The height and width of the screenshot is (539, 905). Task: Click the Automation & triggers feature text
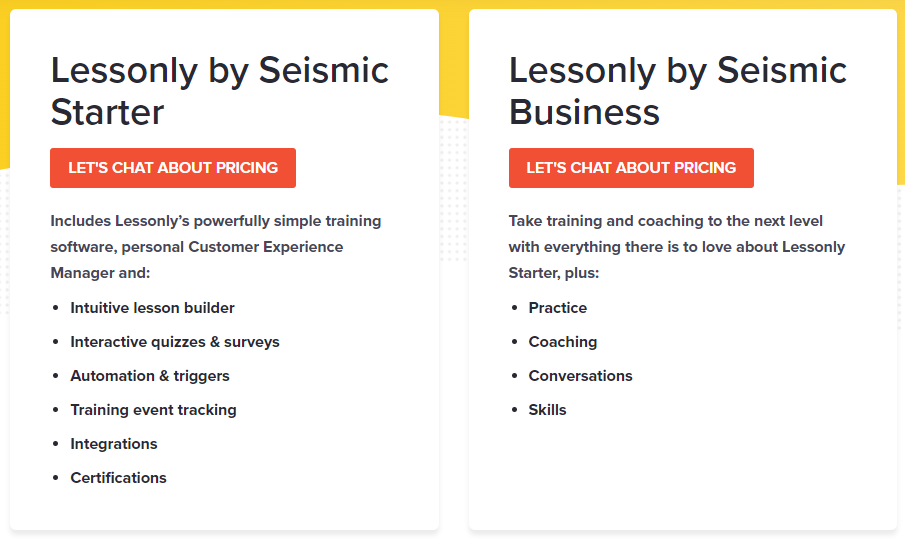(x=150, y=376)
